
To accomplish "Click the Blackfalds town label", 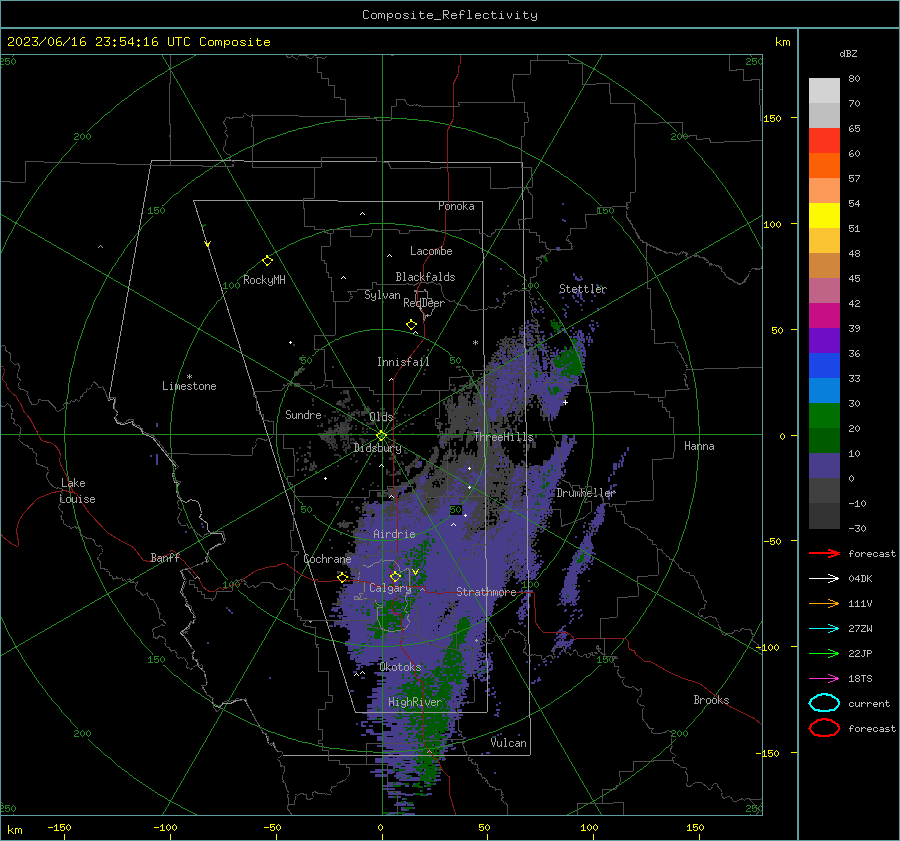I will point(425,277).
